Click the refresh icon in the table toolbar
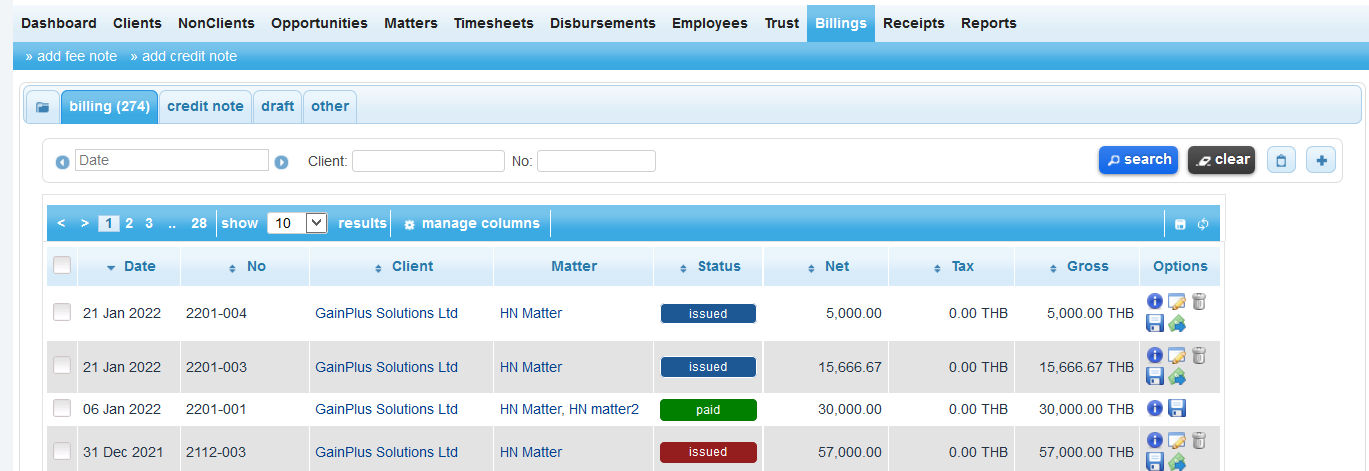This screenshot has width=1369, height=471. pyautogui.click(x=1203, y=224)
